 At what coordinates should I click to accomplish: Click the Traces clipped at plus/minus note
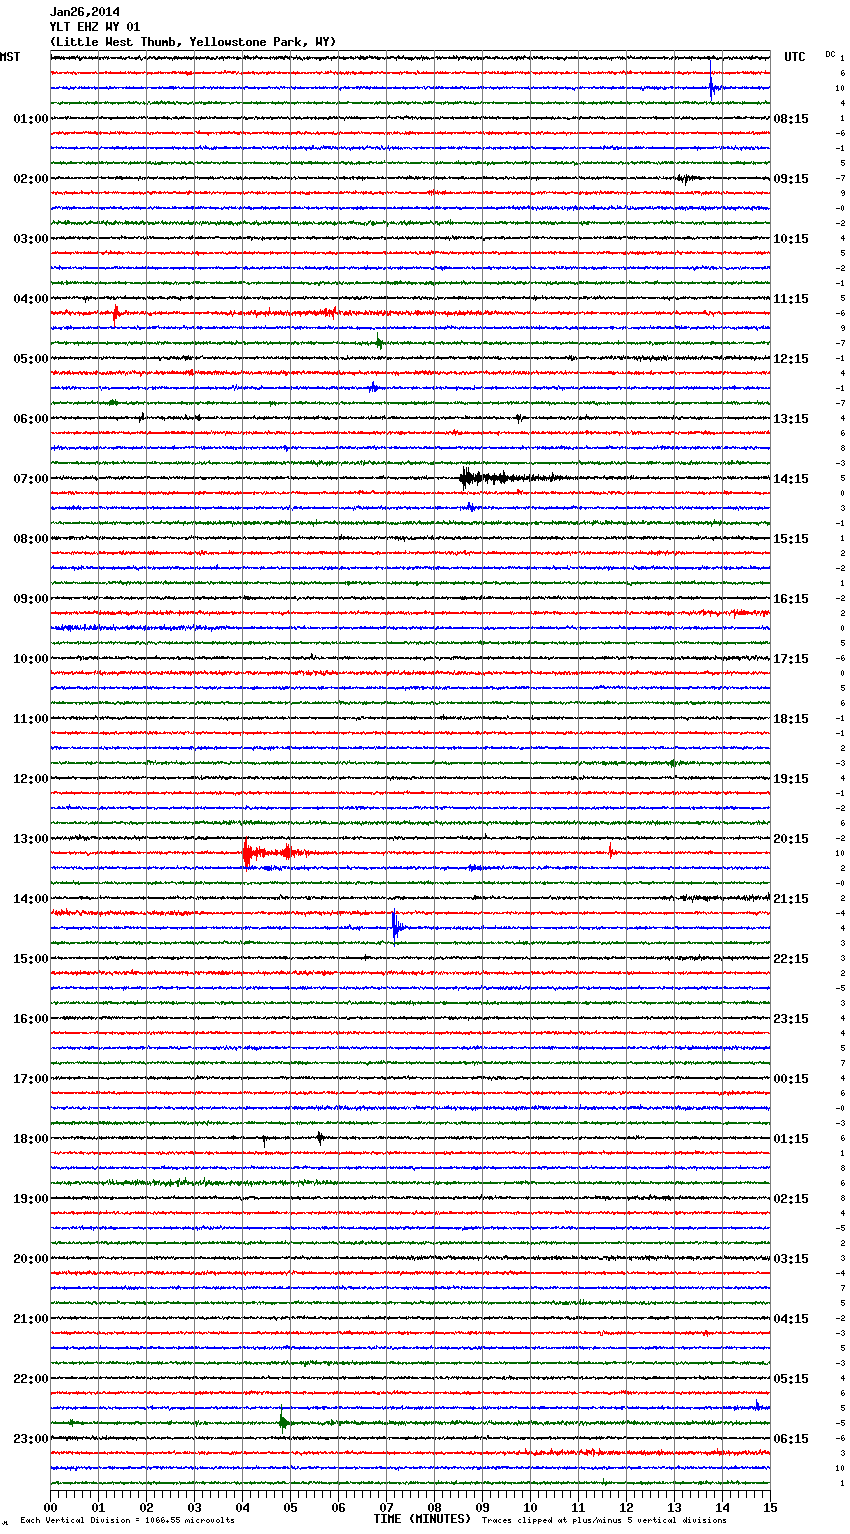click(604, 1521)
